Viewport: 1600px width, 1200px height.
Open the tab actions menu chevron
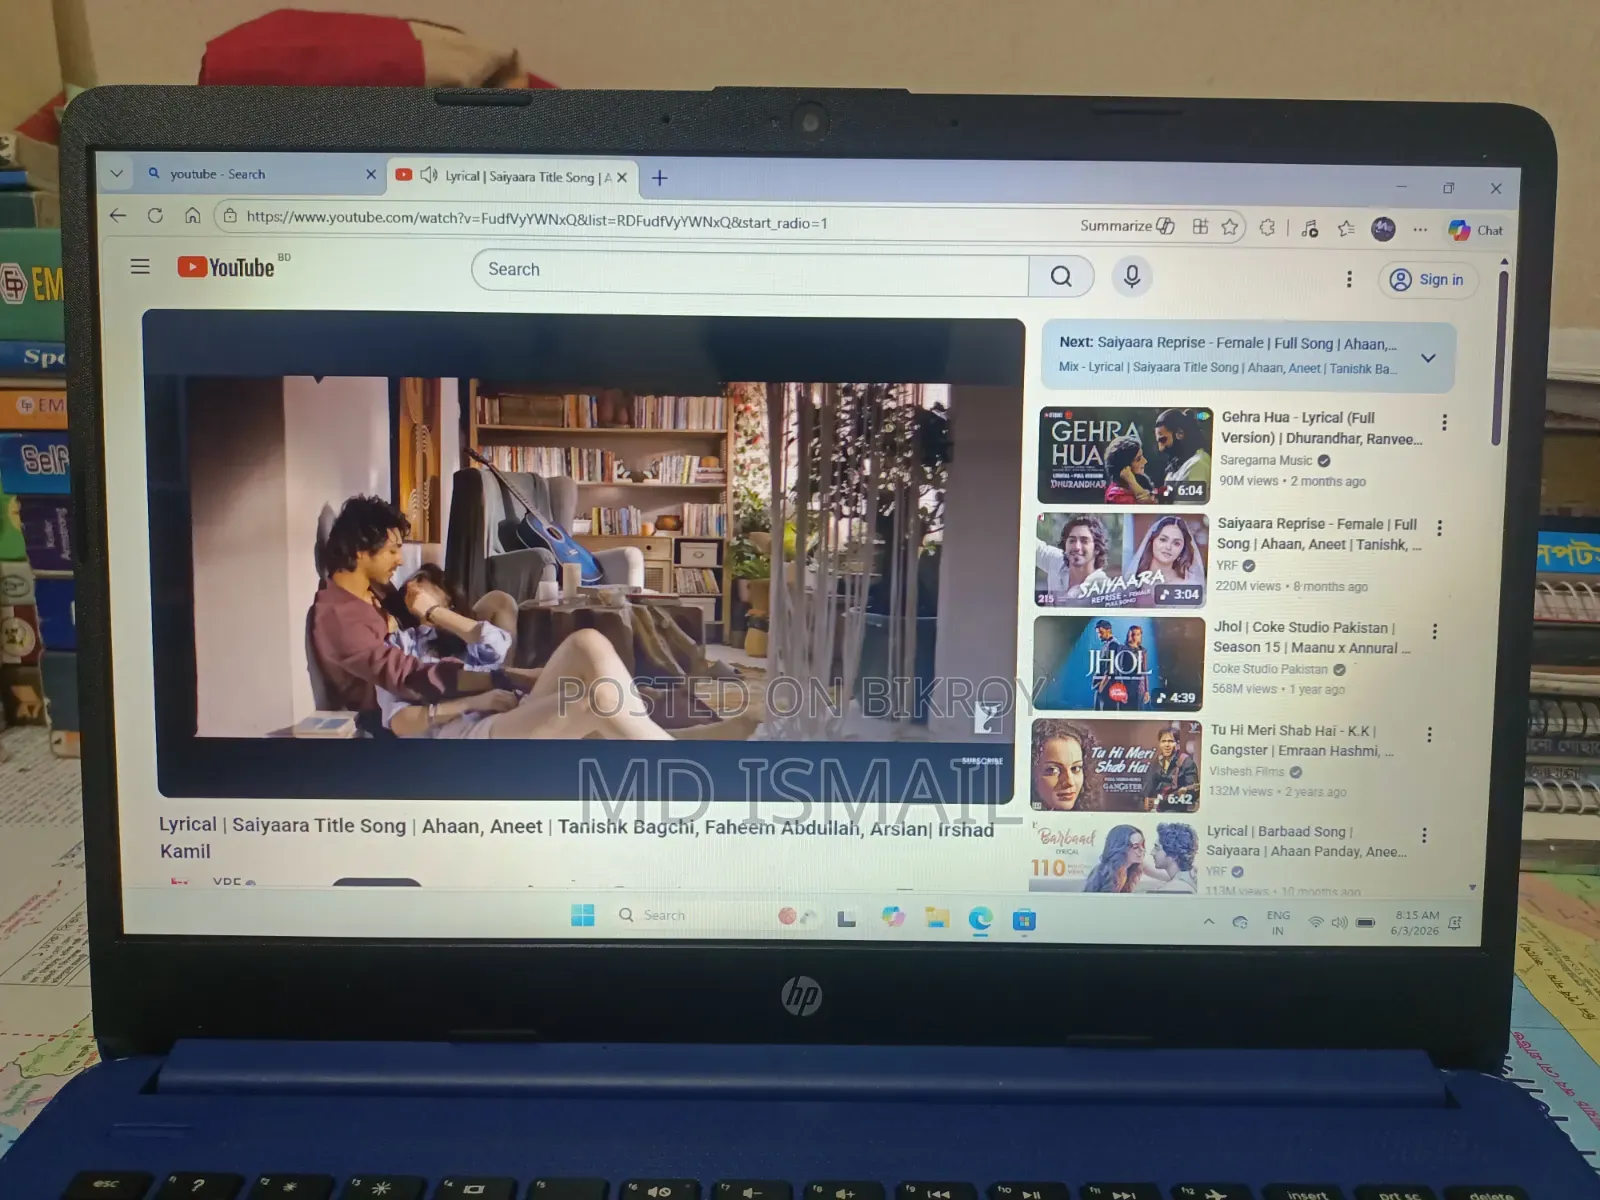click(x=117, y=174)
